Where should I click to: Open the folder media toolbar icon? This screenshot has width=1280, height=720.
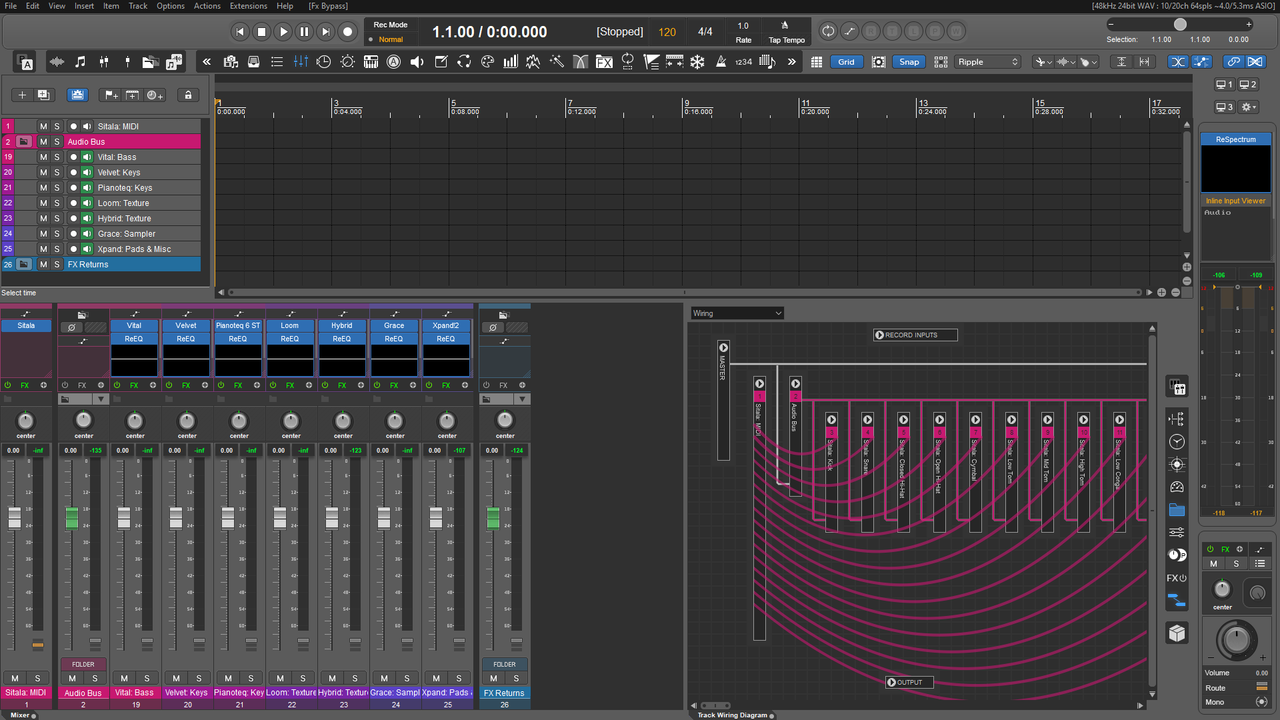[x=150, y=62]
